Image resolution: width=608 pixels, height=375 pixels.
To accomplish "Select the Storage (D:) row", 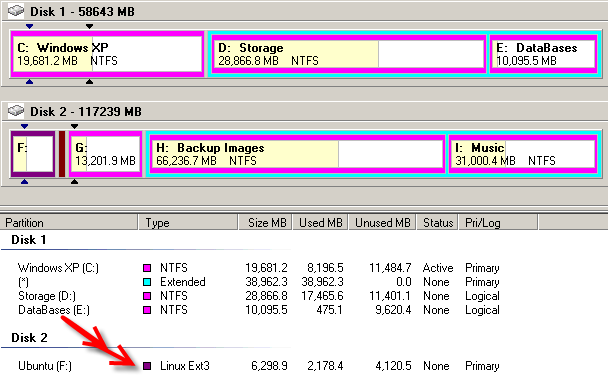I will (259, 296).
